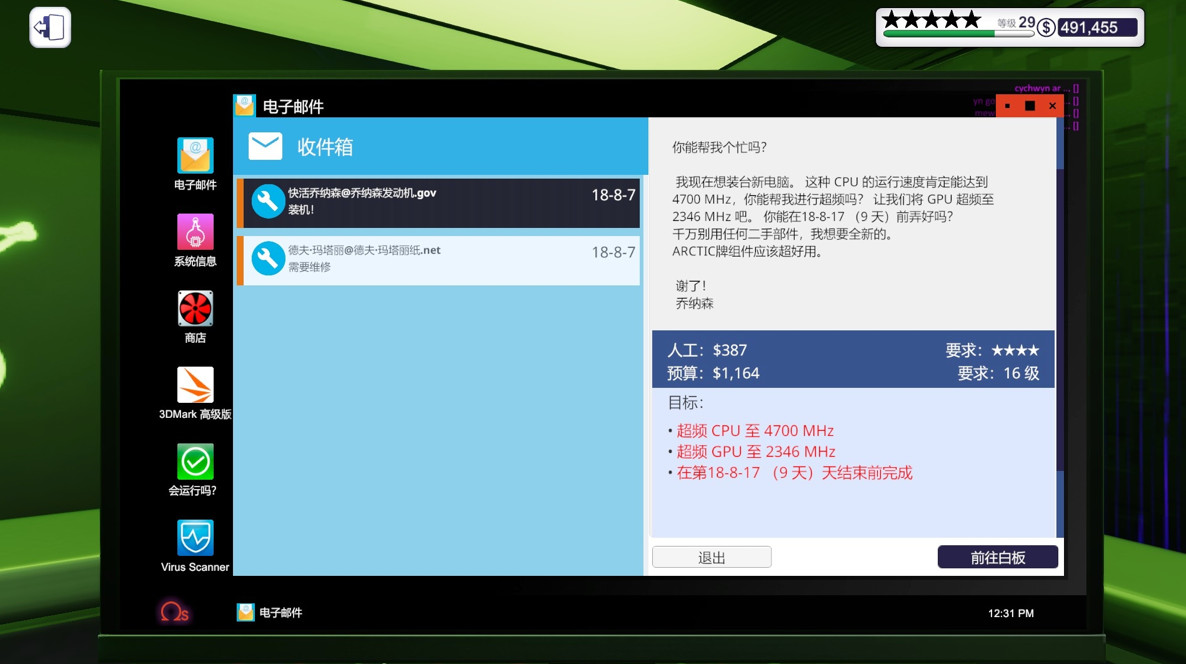Click the wrench icon on Jonathan's email
1186x664 pixels.
267,201
